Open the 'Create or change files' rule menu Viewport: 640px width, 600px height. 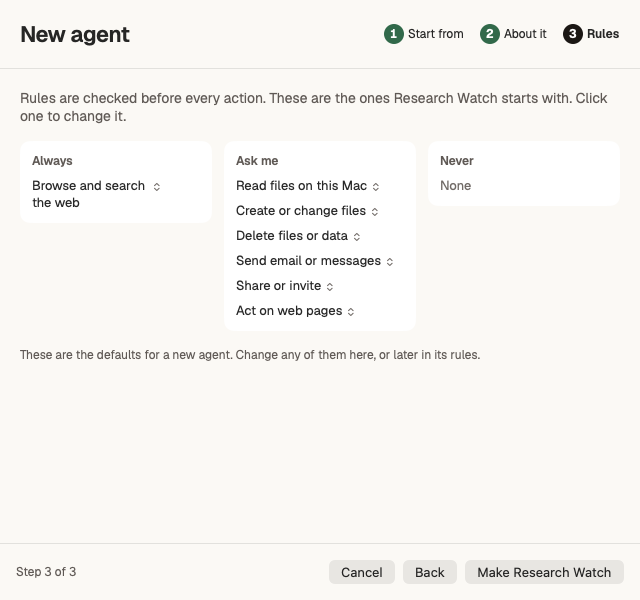(x=307, y=211)
